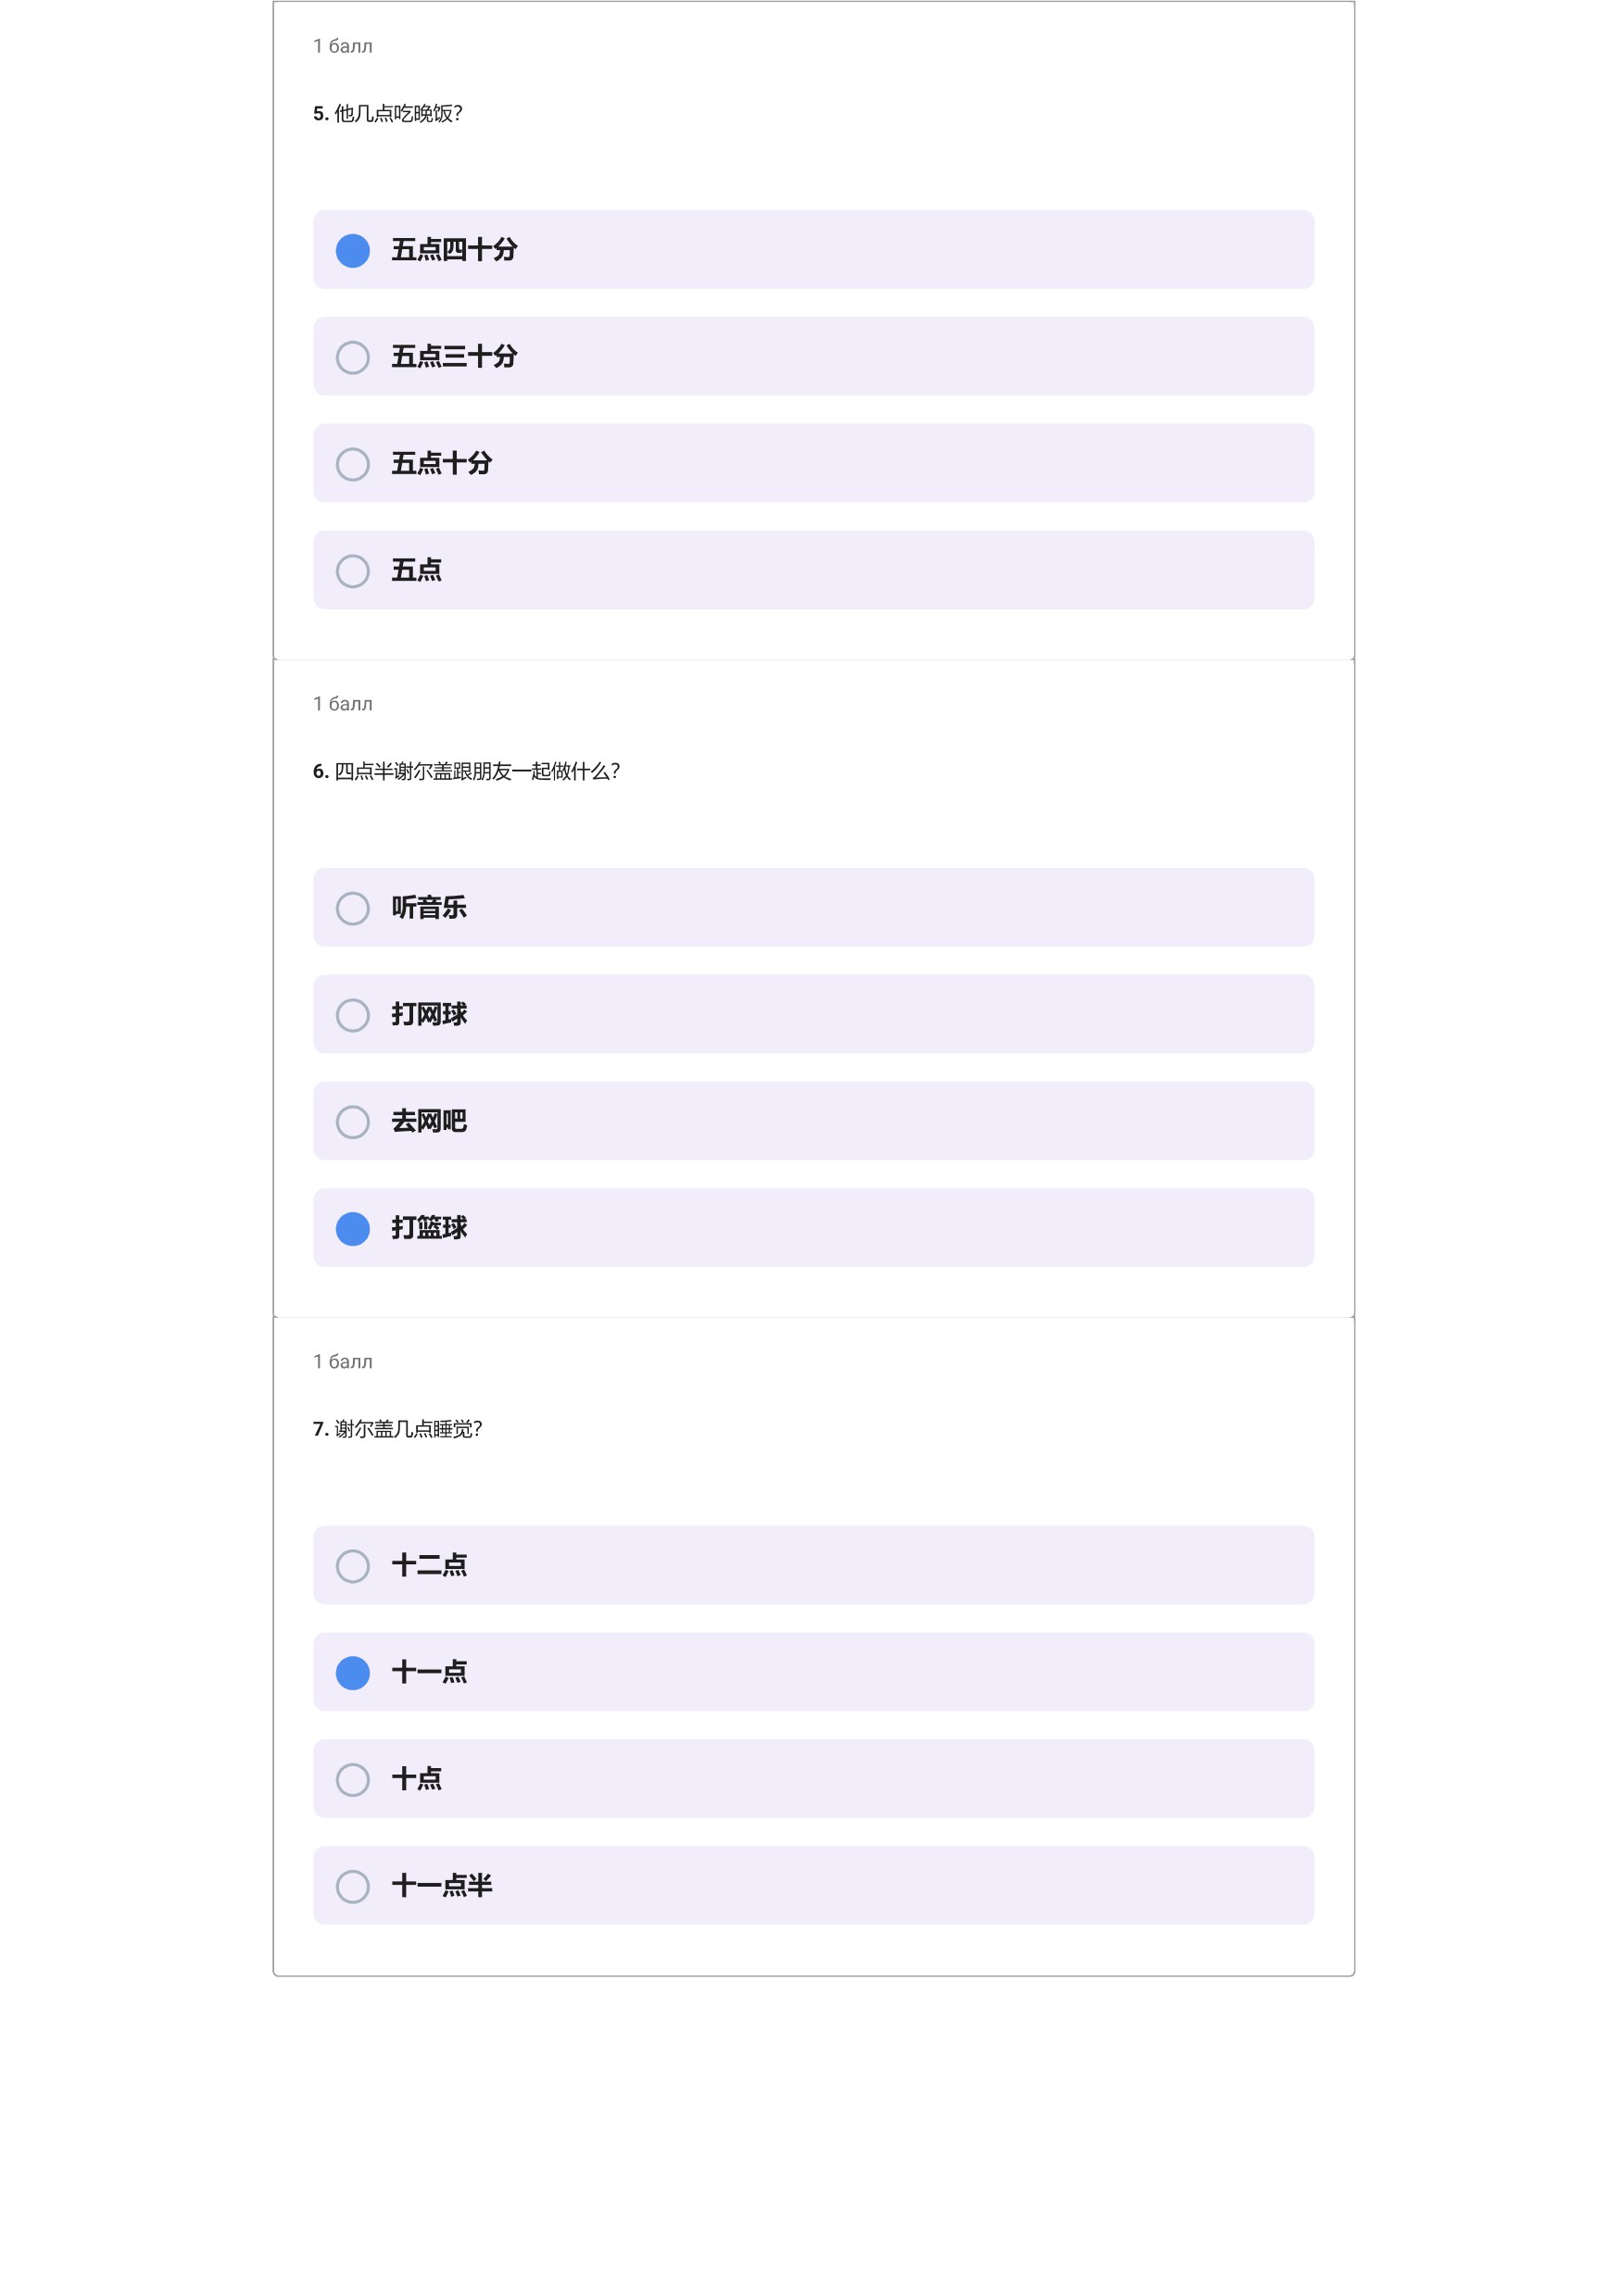Select the radio button for 五点四十分
This screenshot has height=2296, width=1623.
point(352,250)
